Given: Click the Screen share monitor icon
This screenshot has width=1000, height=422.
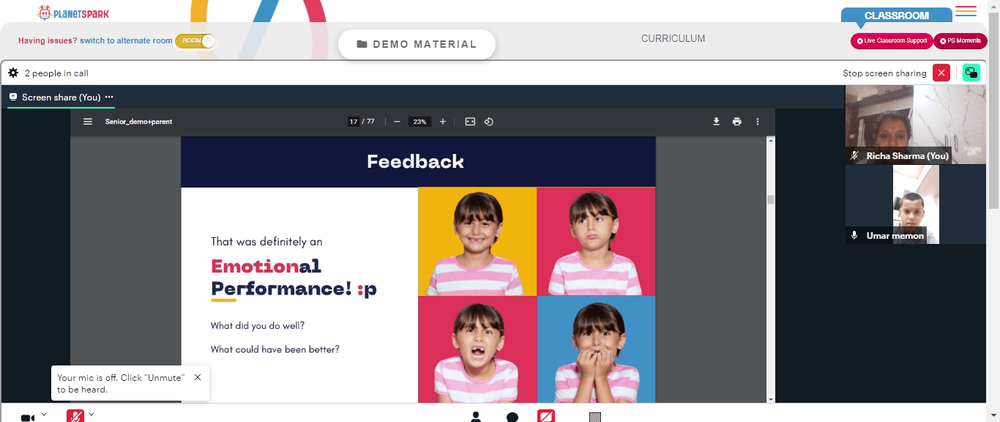Looking at the screenshot, I should click(13, 97).
